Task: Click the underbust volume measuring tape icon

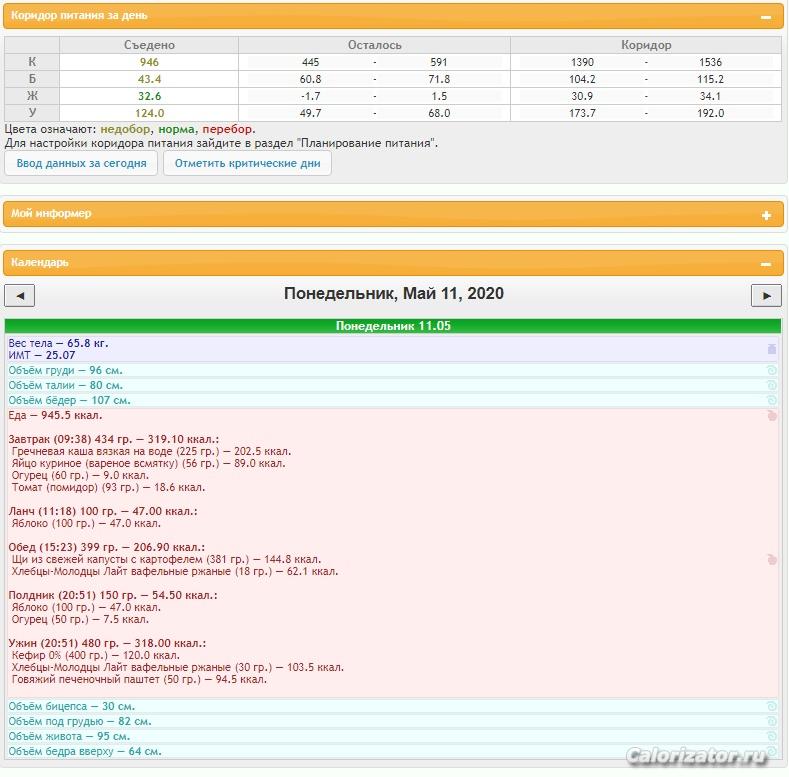Action: (x=771, y=722)
